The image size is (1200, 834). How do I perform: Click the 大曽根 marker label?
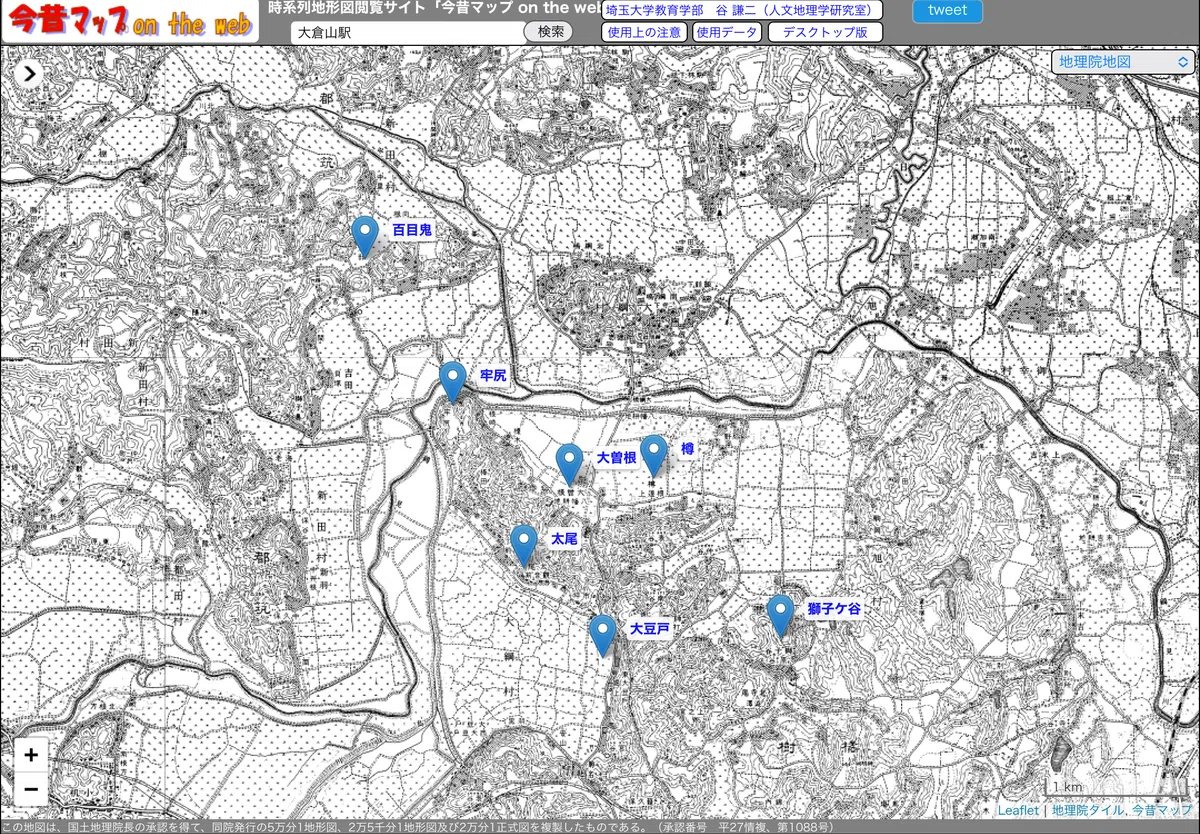[617, 458]
